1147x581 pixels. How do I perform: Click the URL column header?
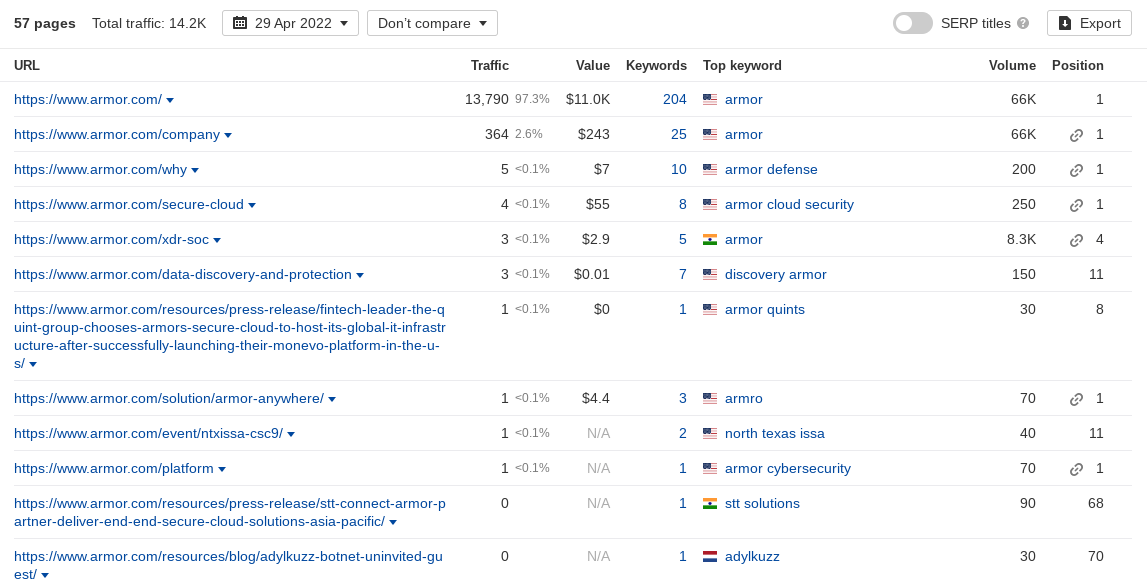[x=27, y=66]
